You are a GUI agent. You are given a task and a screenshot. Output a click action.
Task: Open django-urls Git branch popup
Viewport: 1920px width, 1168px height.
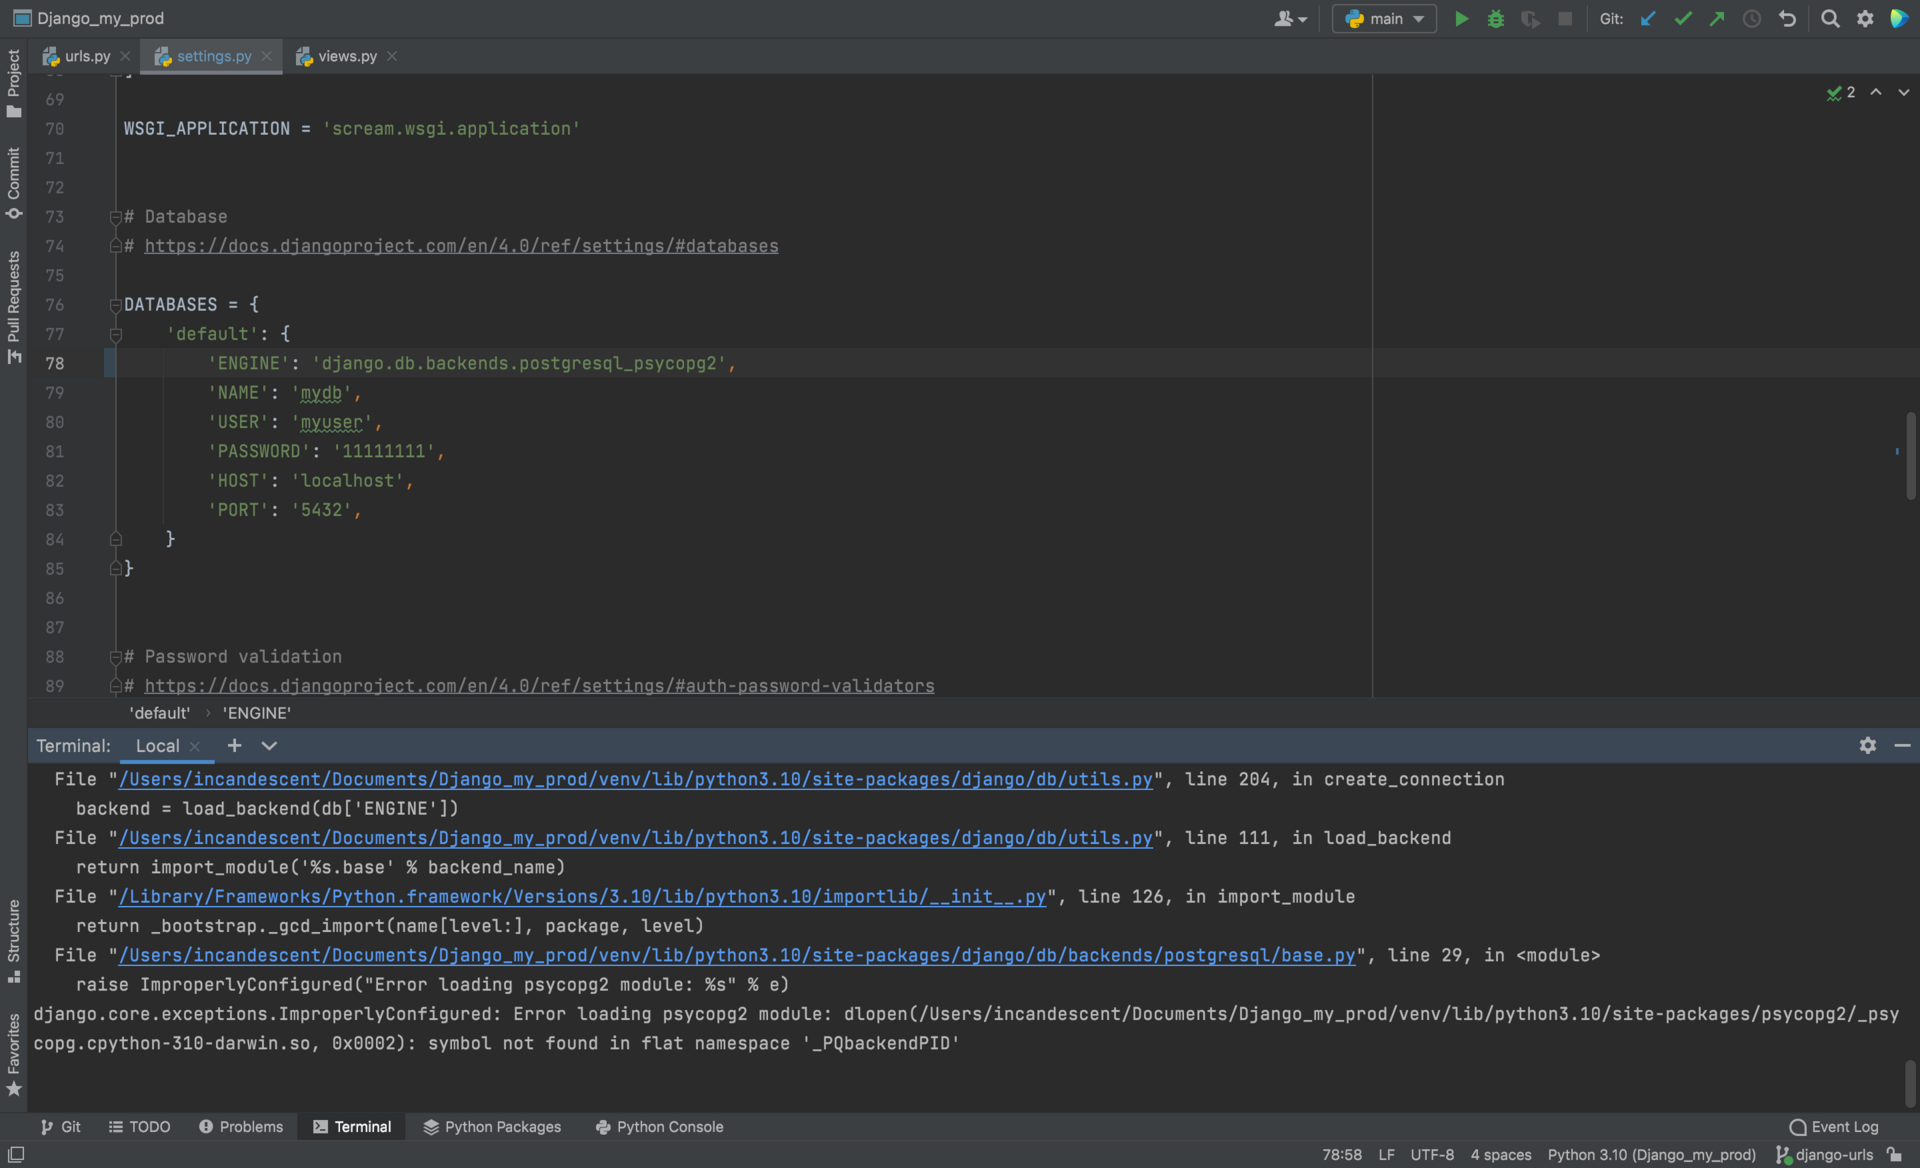1824,1155
